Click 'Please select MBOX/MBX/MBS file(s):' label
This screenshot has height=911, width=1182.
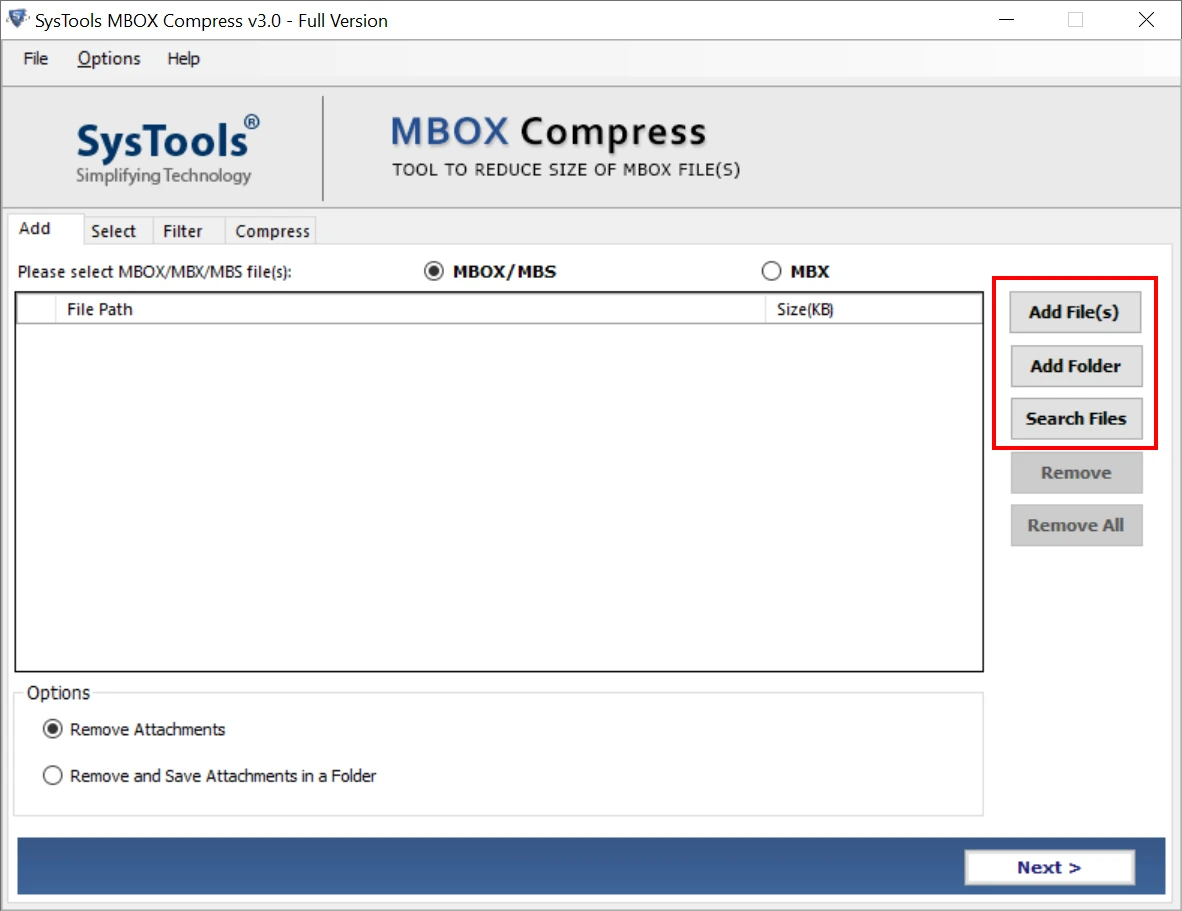point(155,272)
